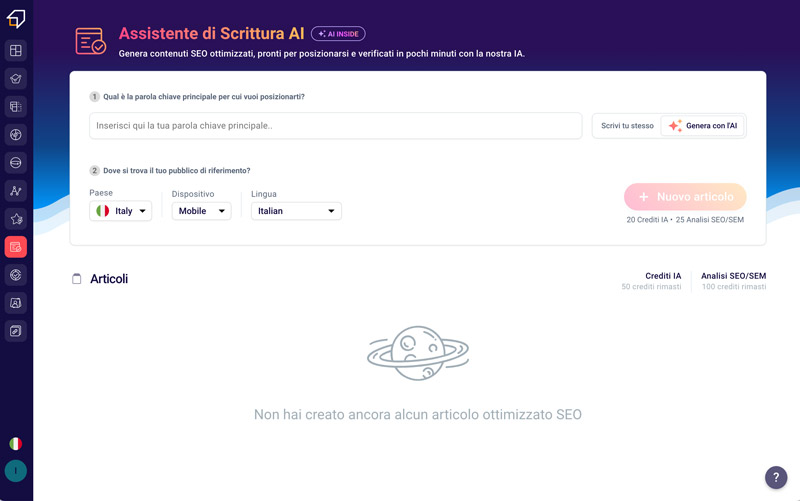Viewport: 800px width, 501px height.
Task: Switch to Genera con l'AI mode
Action: (x=703, y=126)
